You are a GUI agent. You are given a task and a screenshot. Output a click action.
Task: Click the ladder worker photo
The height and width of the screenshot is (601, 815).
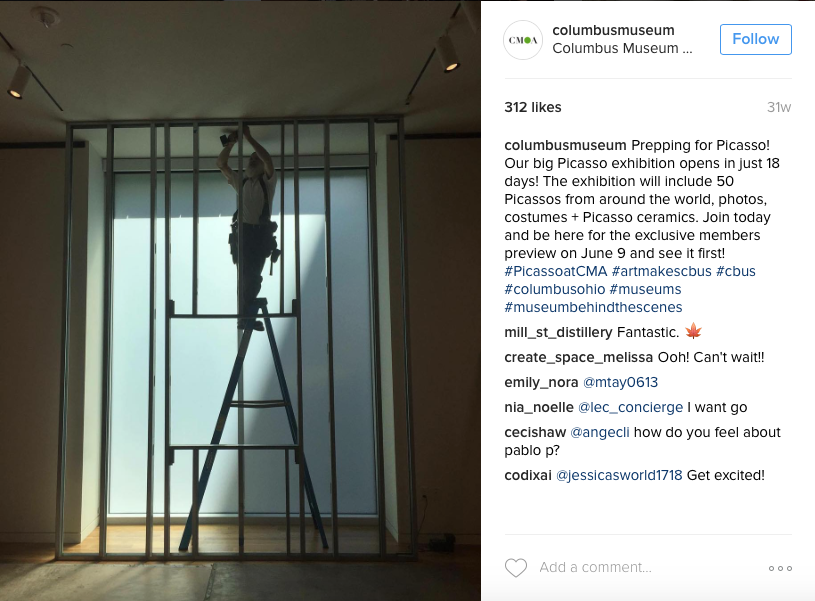pyautogui.click(x=240, y=300)
